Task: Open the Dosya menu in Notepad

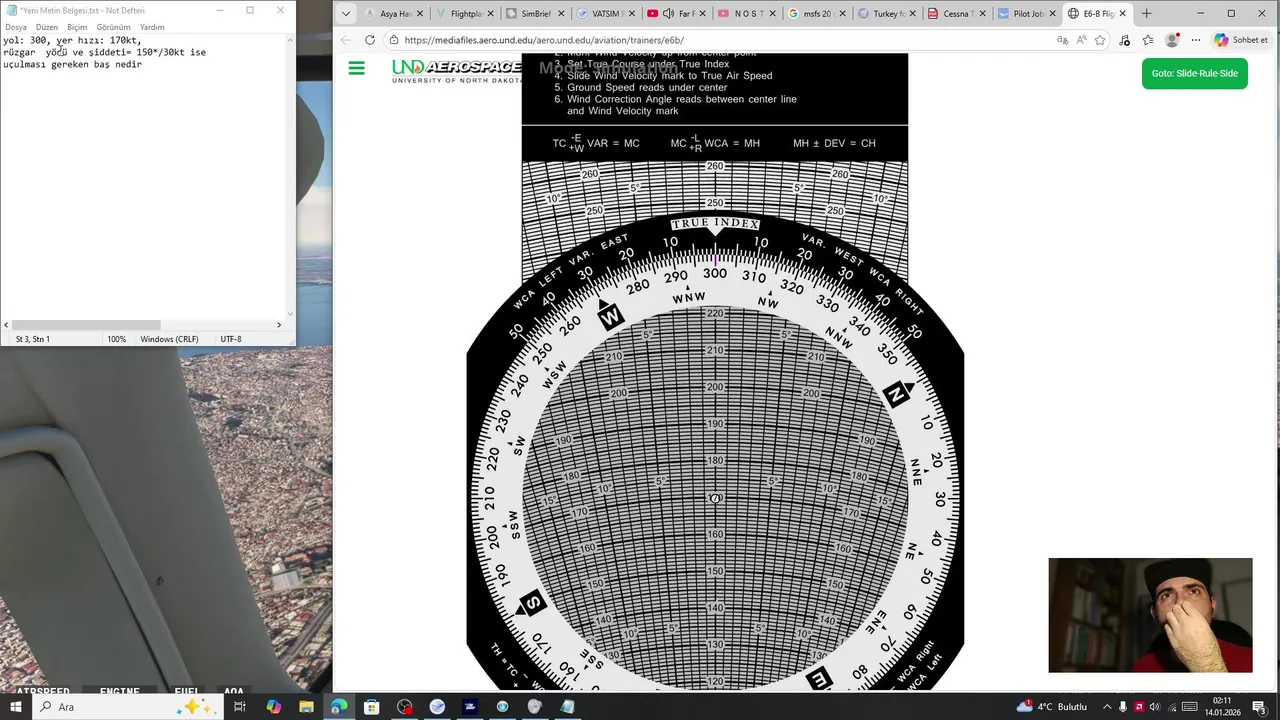Action: point(16,27)
